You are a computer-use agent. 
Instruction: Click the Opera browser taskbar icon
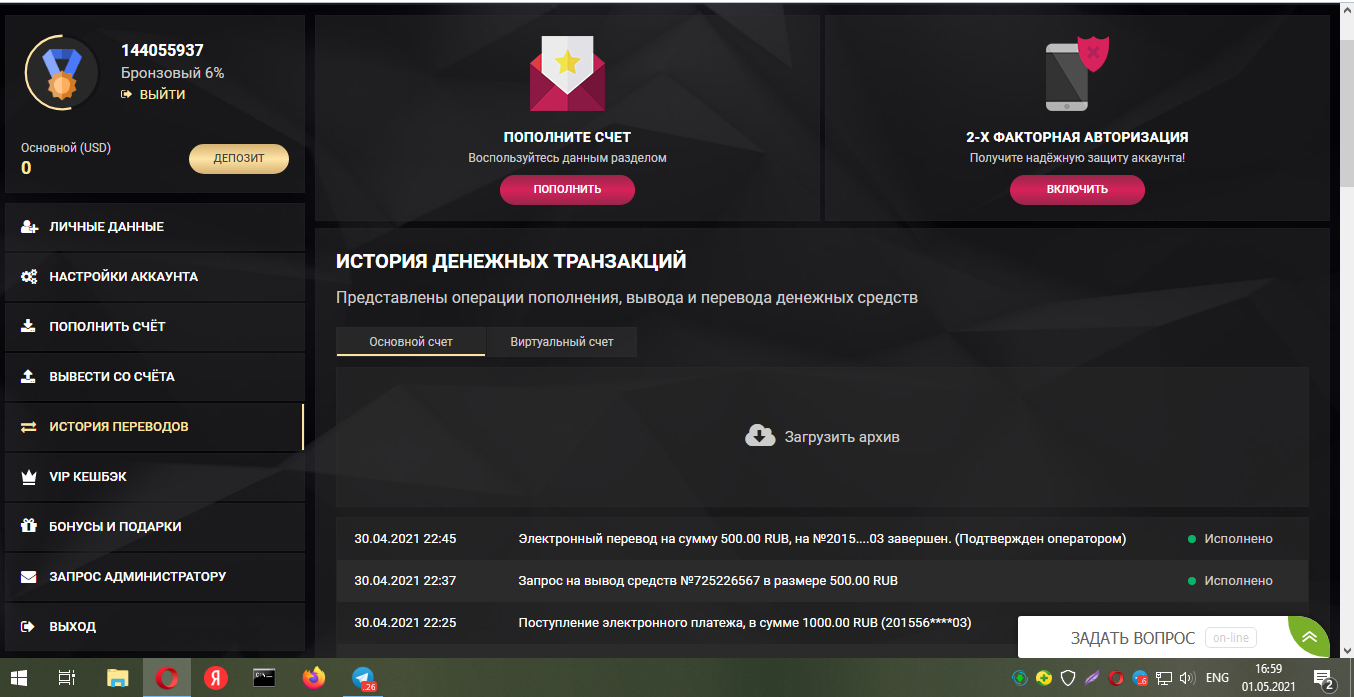(x=167, y=678)
